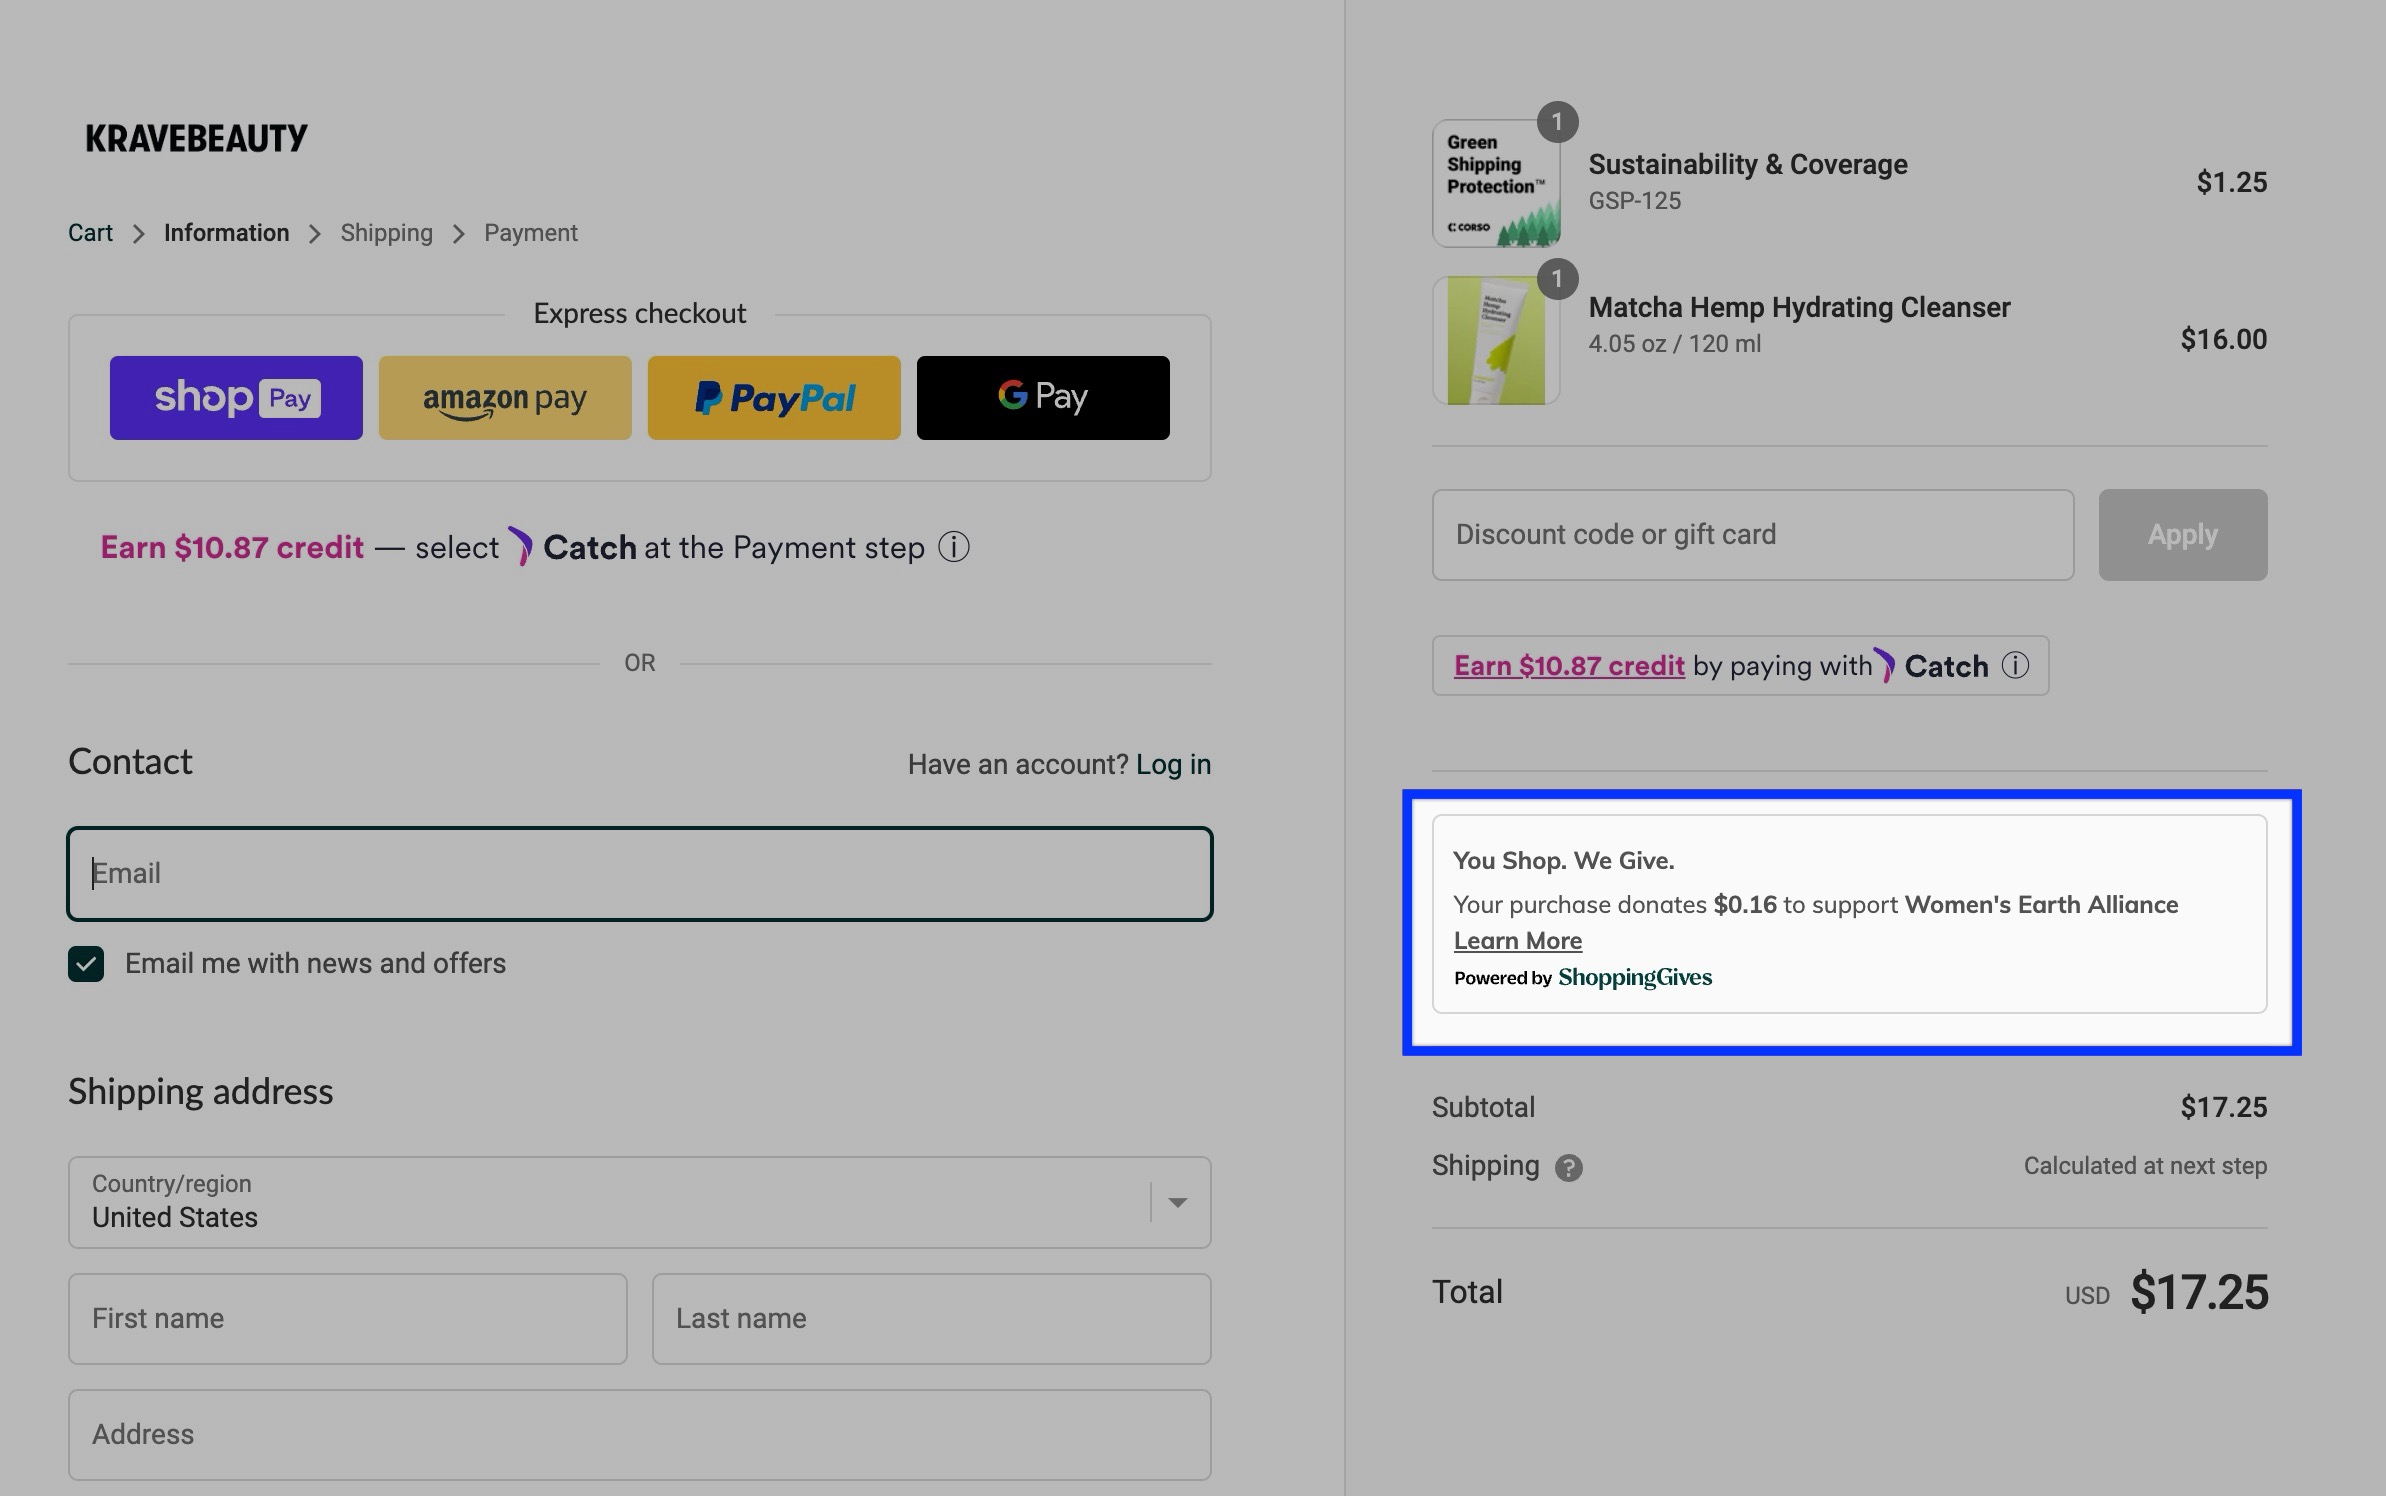Click the shipping help question mark icon
This screenshot has width=2386, height=1496.
(1569, 1167)
